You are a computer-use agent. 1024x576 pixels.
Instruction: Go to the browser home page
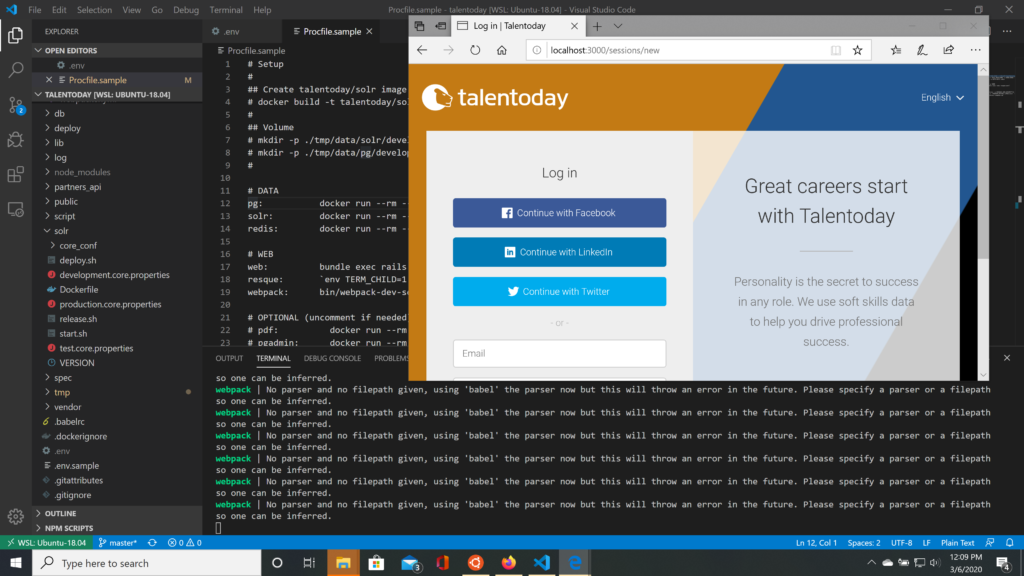(502, 50)
